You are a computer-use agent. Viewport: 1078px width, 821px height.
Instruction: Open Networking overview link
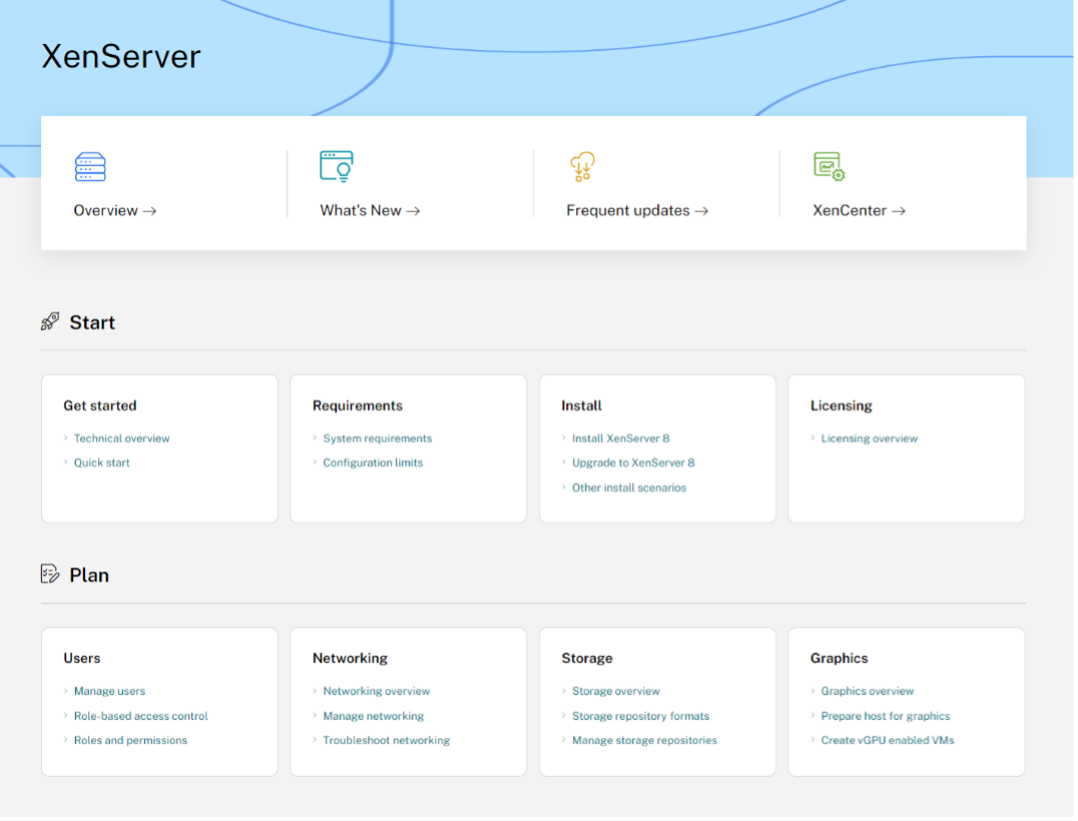pyautogui.click(x=376, y=692)
